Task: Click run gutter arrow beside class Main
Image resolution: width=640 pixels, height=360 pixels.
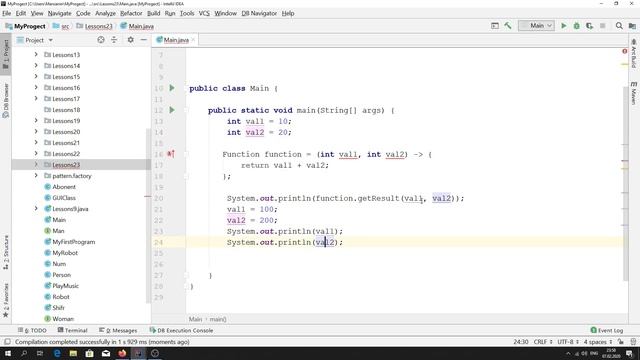Action: [x=172, y=88]
